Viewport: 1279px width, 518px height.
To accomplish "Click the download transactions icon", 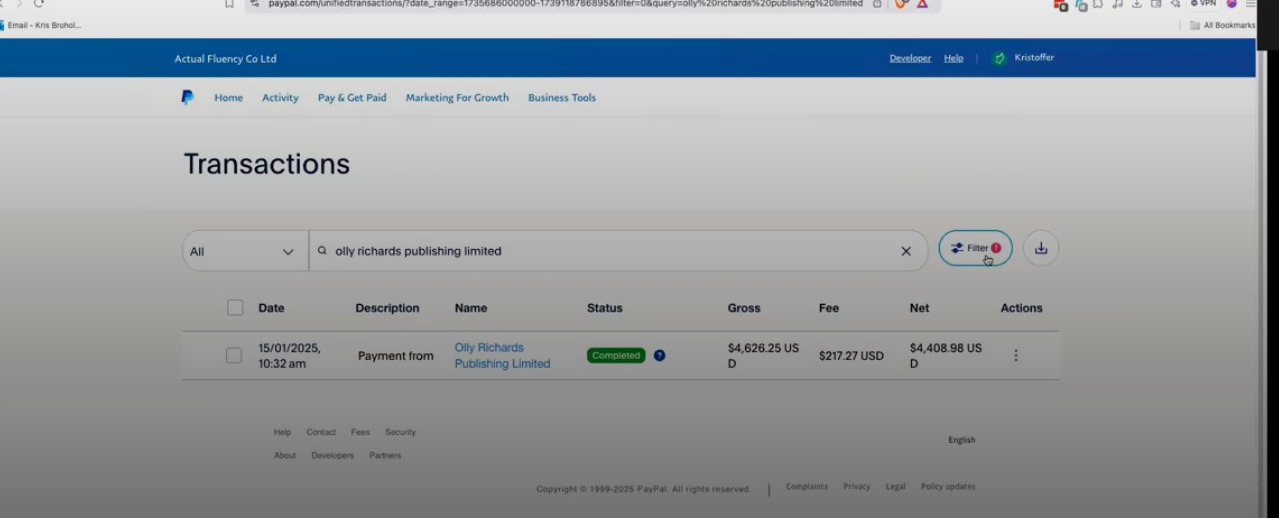I will [x=1041, y=248].
